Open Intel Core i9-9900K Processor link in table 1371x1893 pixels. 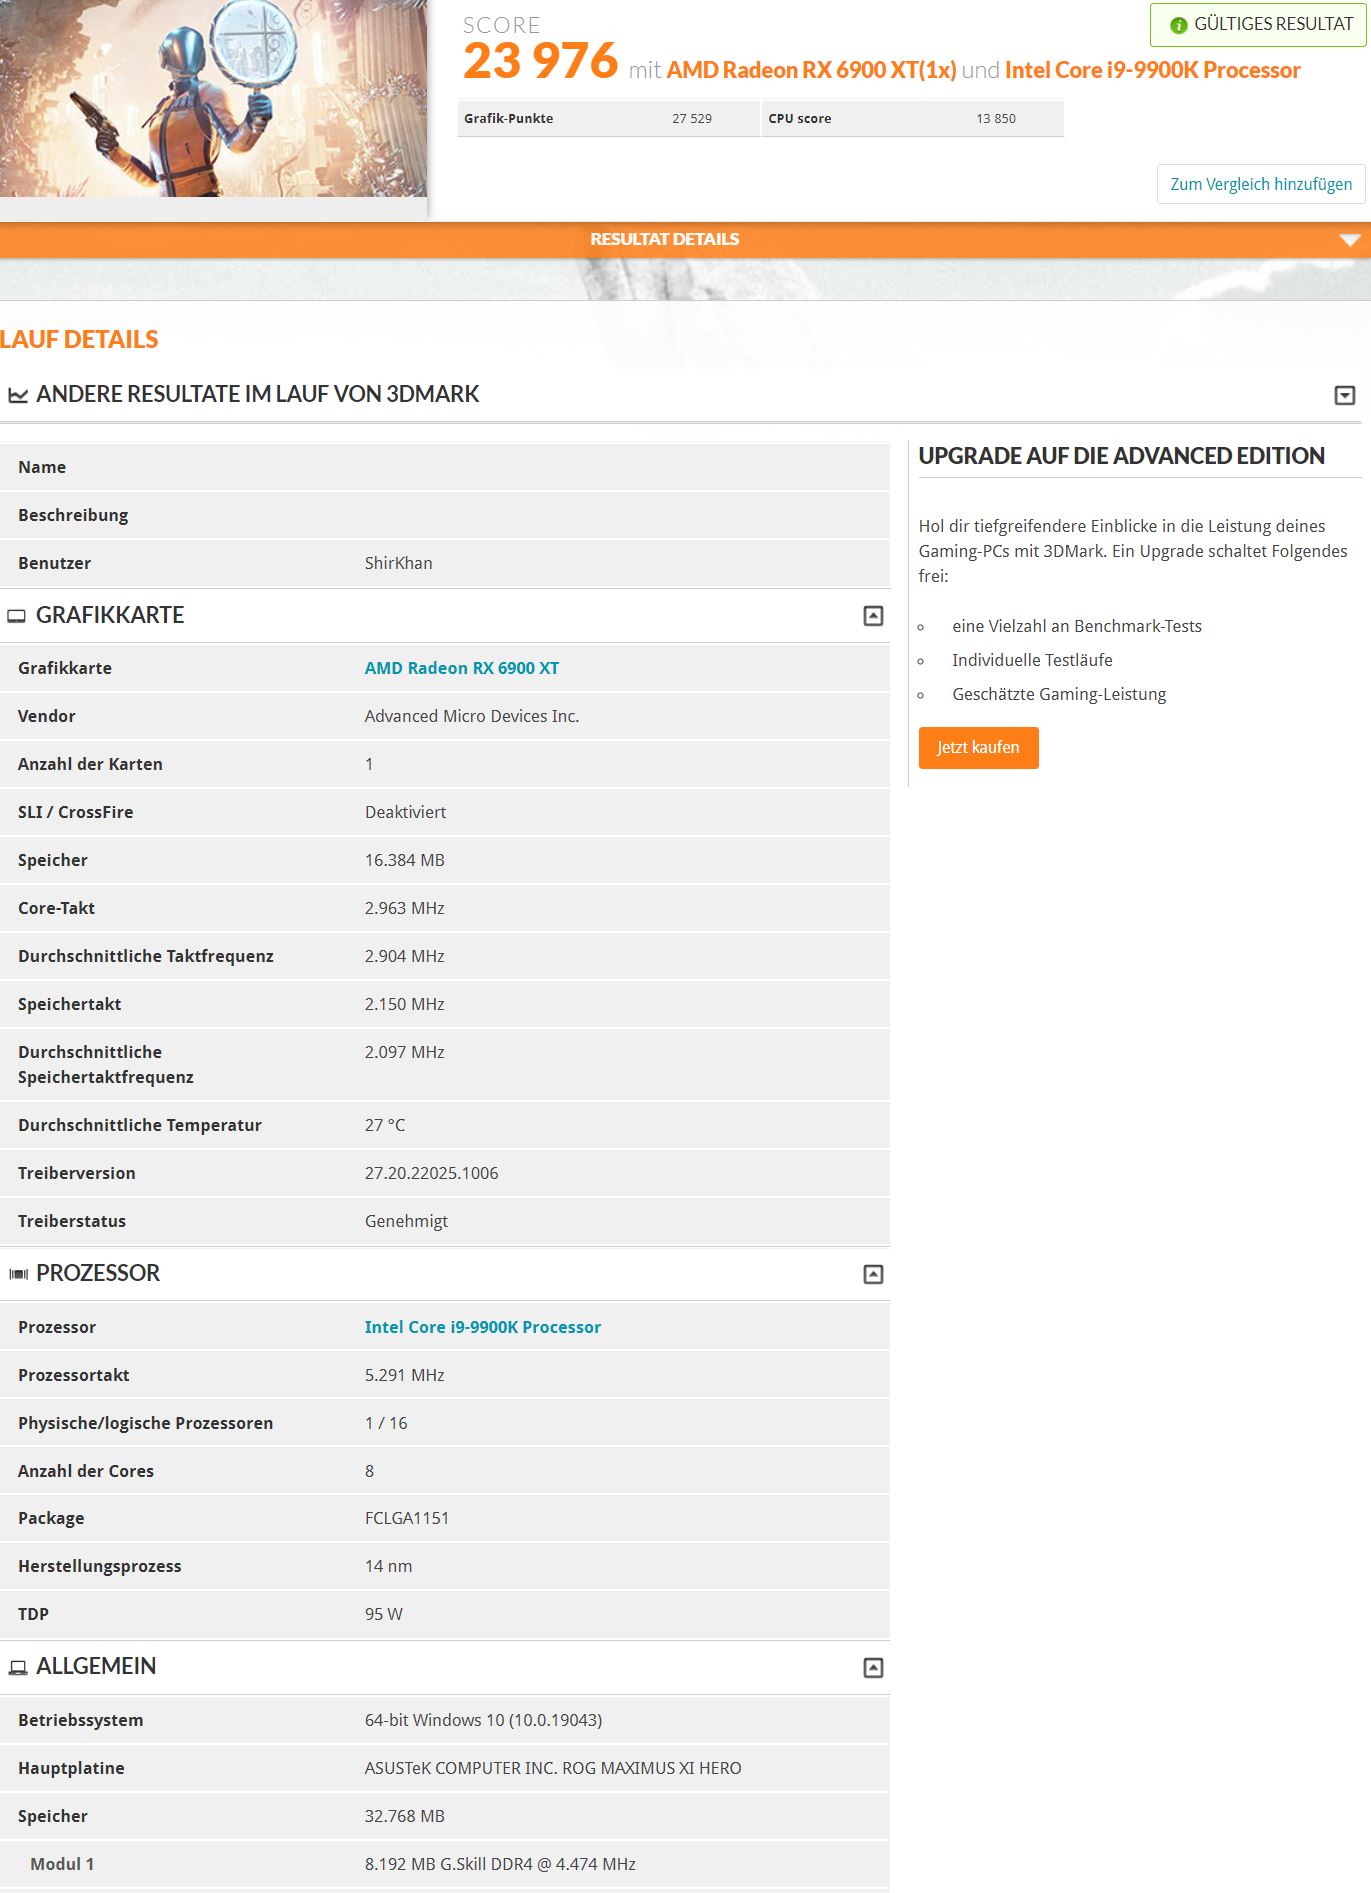point(483,1327)
